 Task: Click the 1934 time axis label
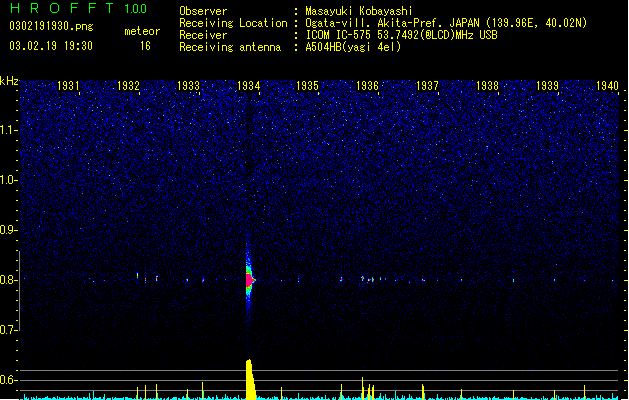tap(249, 86)
